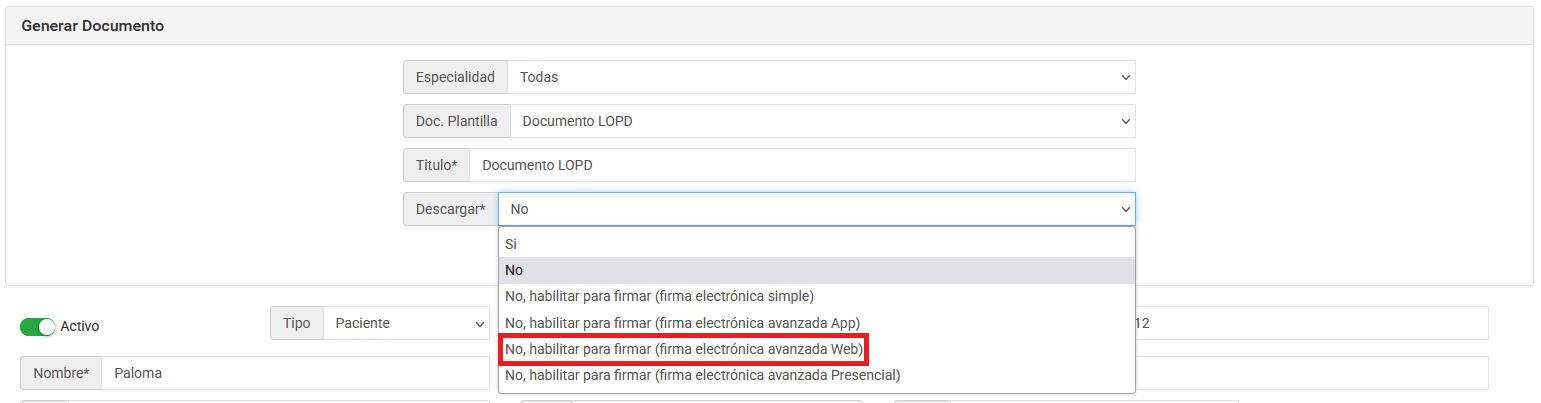Open the Tipo dropdown set to Paciente
Image resolution: width=1541 pixels, height=403 pixels.
(x=406, y=323)
